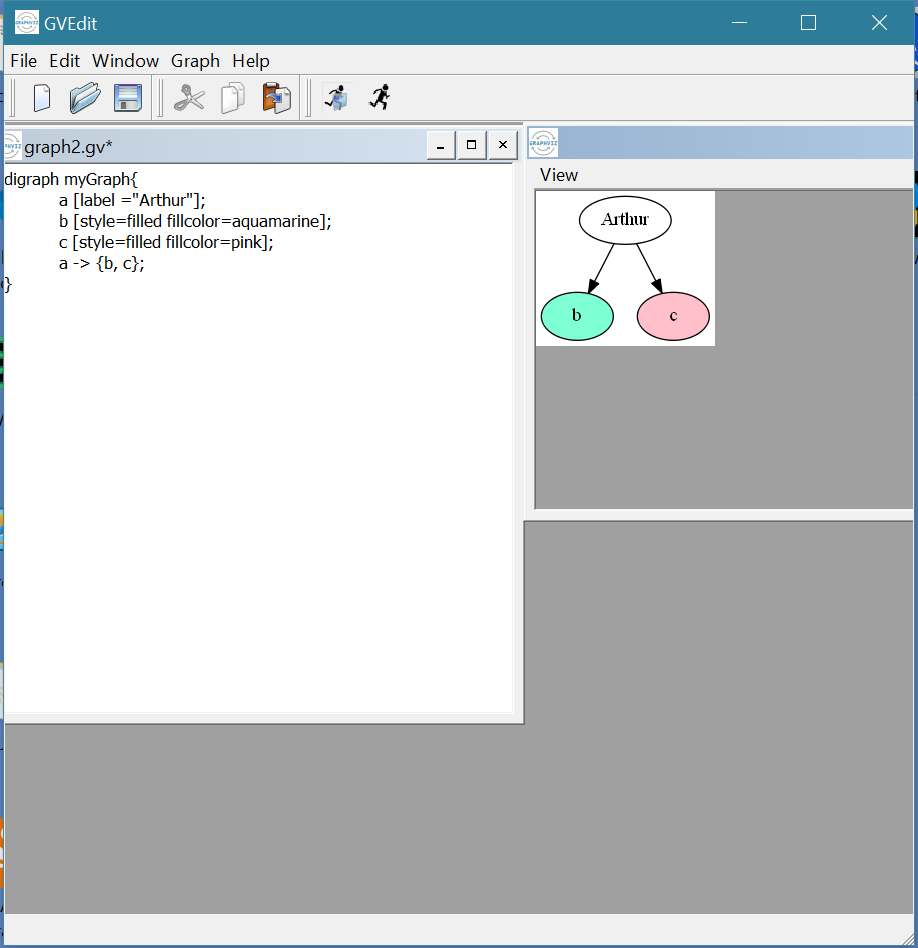Click the Arthur node in graph preview
918x948 pixels.
(x=625, y=219)
